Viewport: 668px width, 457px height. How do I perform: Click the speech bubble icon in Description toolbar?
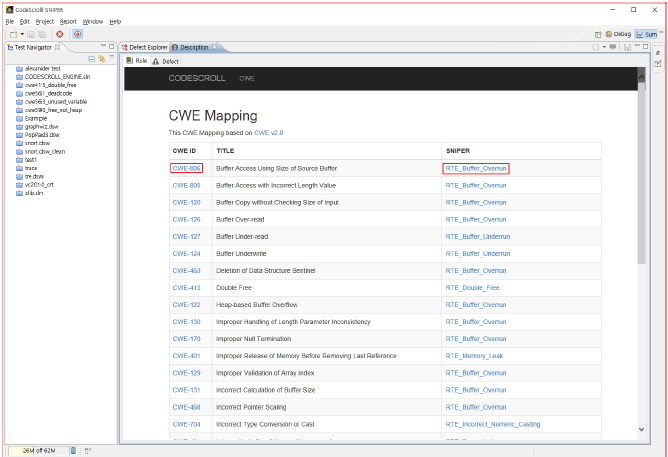[613, 47]
